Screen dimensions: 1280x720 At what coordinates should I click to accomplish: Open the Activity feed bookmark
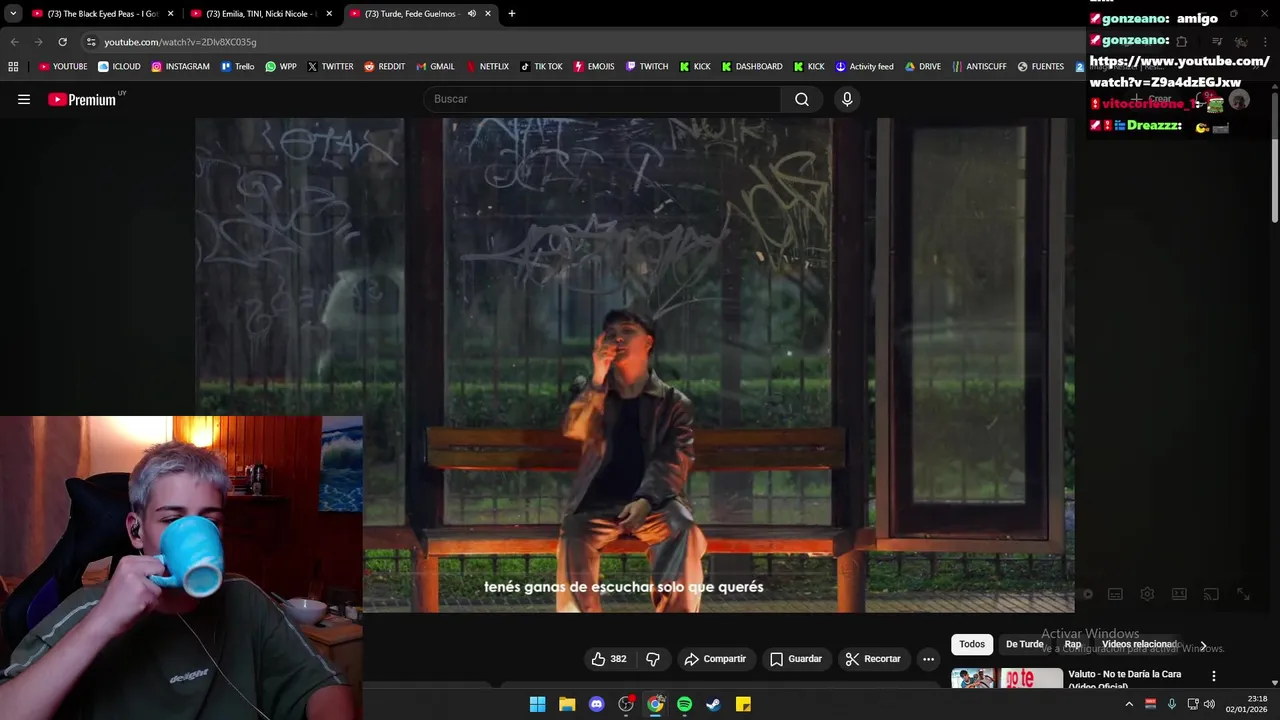point(864,67)
